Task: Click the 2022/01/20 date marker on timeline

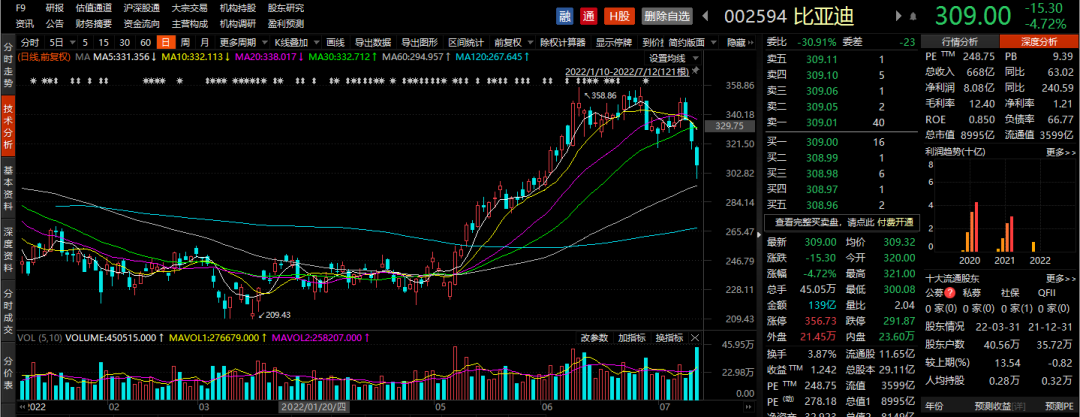Action: (311, 408)
